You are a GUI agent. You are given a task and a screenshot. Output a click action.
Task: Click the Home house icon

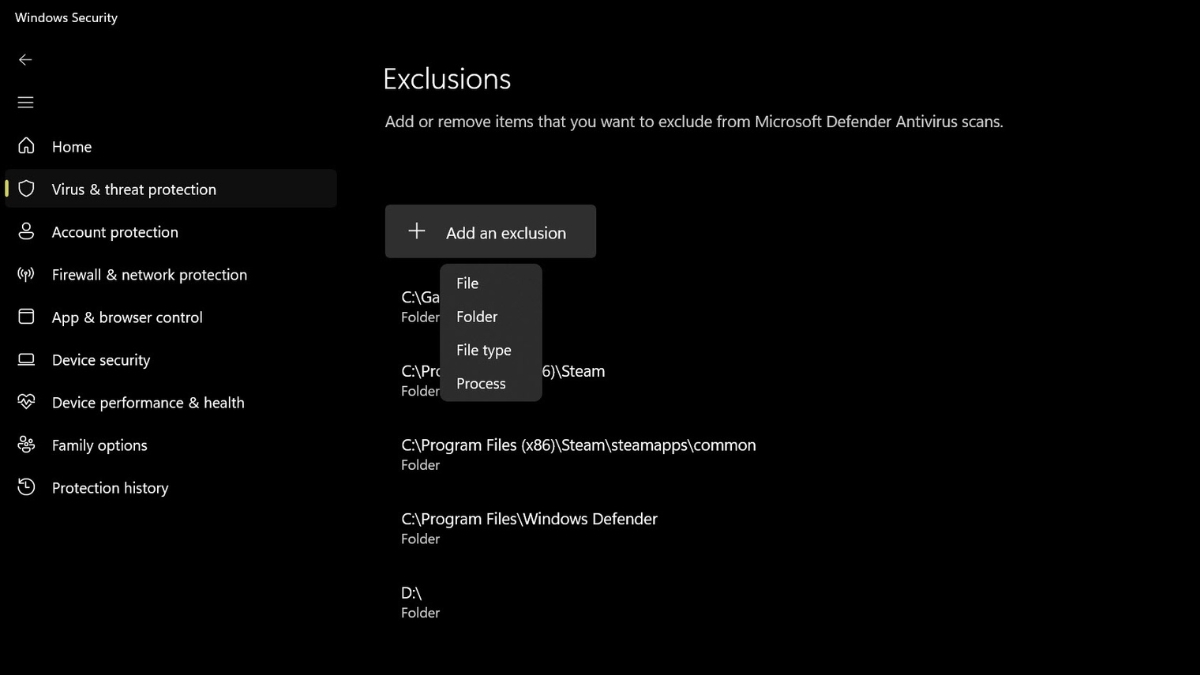point(27,146)
